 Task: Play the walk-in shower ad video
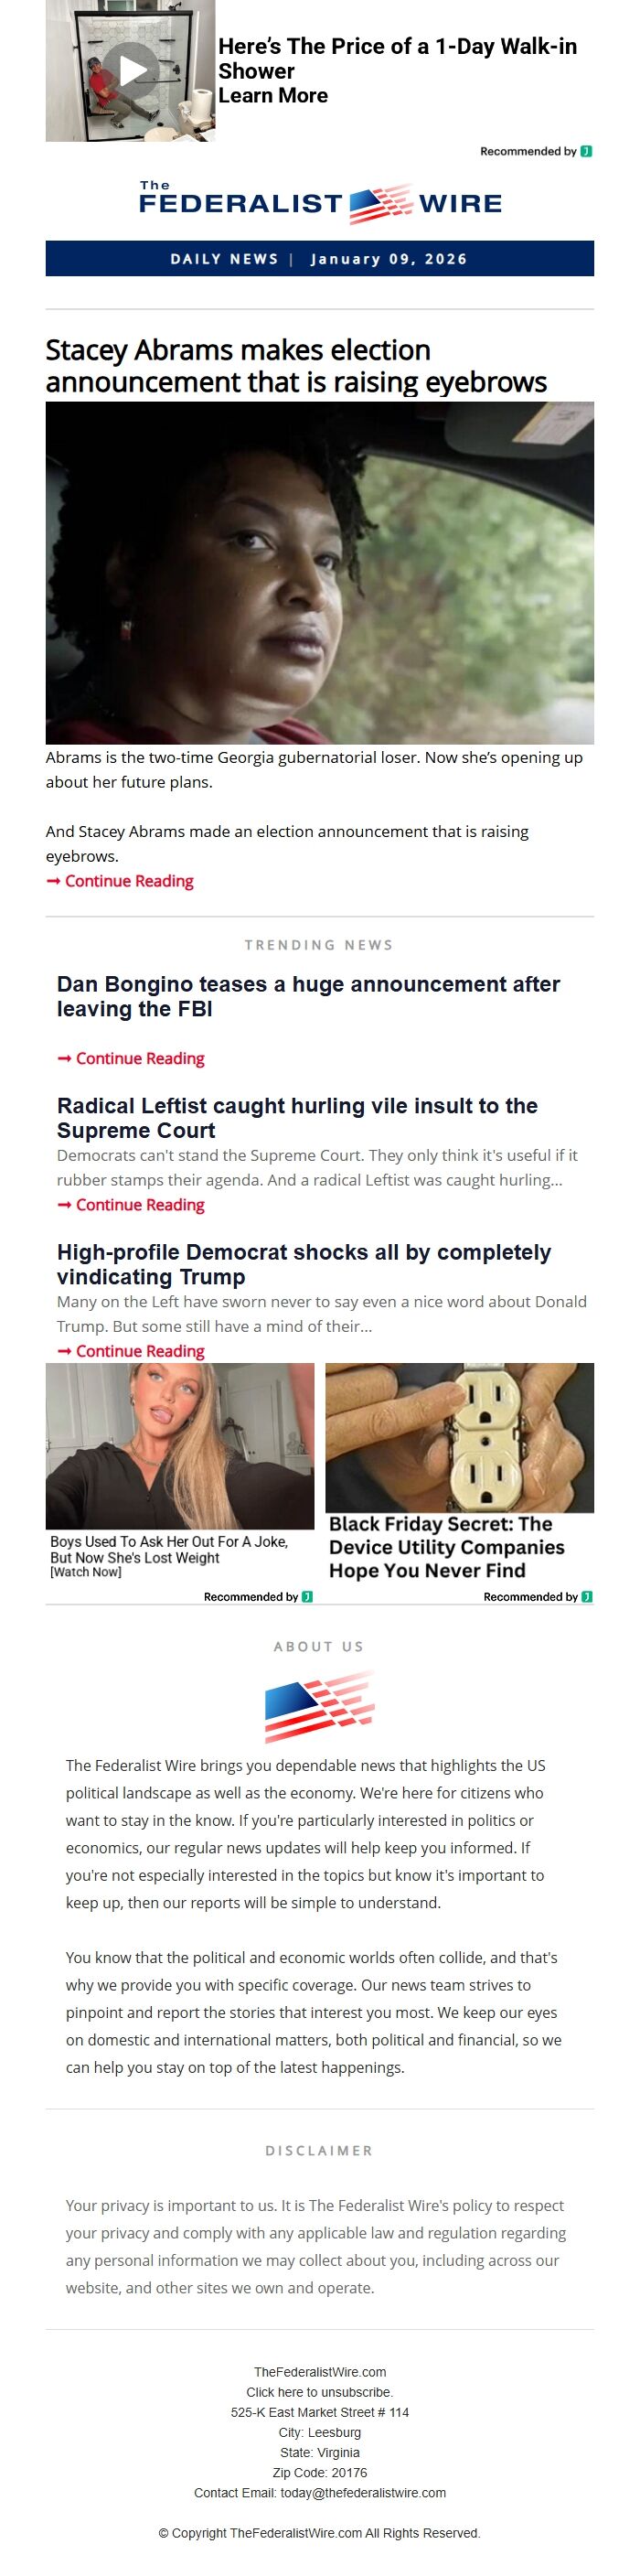click(131, 70)
